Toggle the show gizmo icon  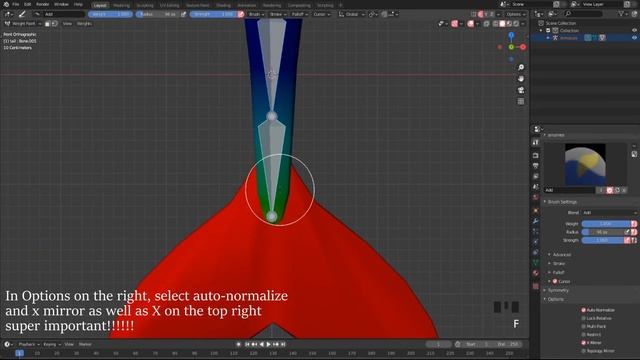tap(455, 24)
